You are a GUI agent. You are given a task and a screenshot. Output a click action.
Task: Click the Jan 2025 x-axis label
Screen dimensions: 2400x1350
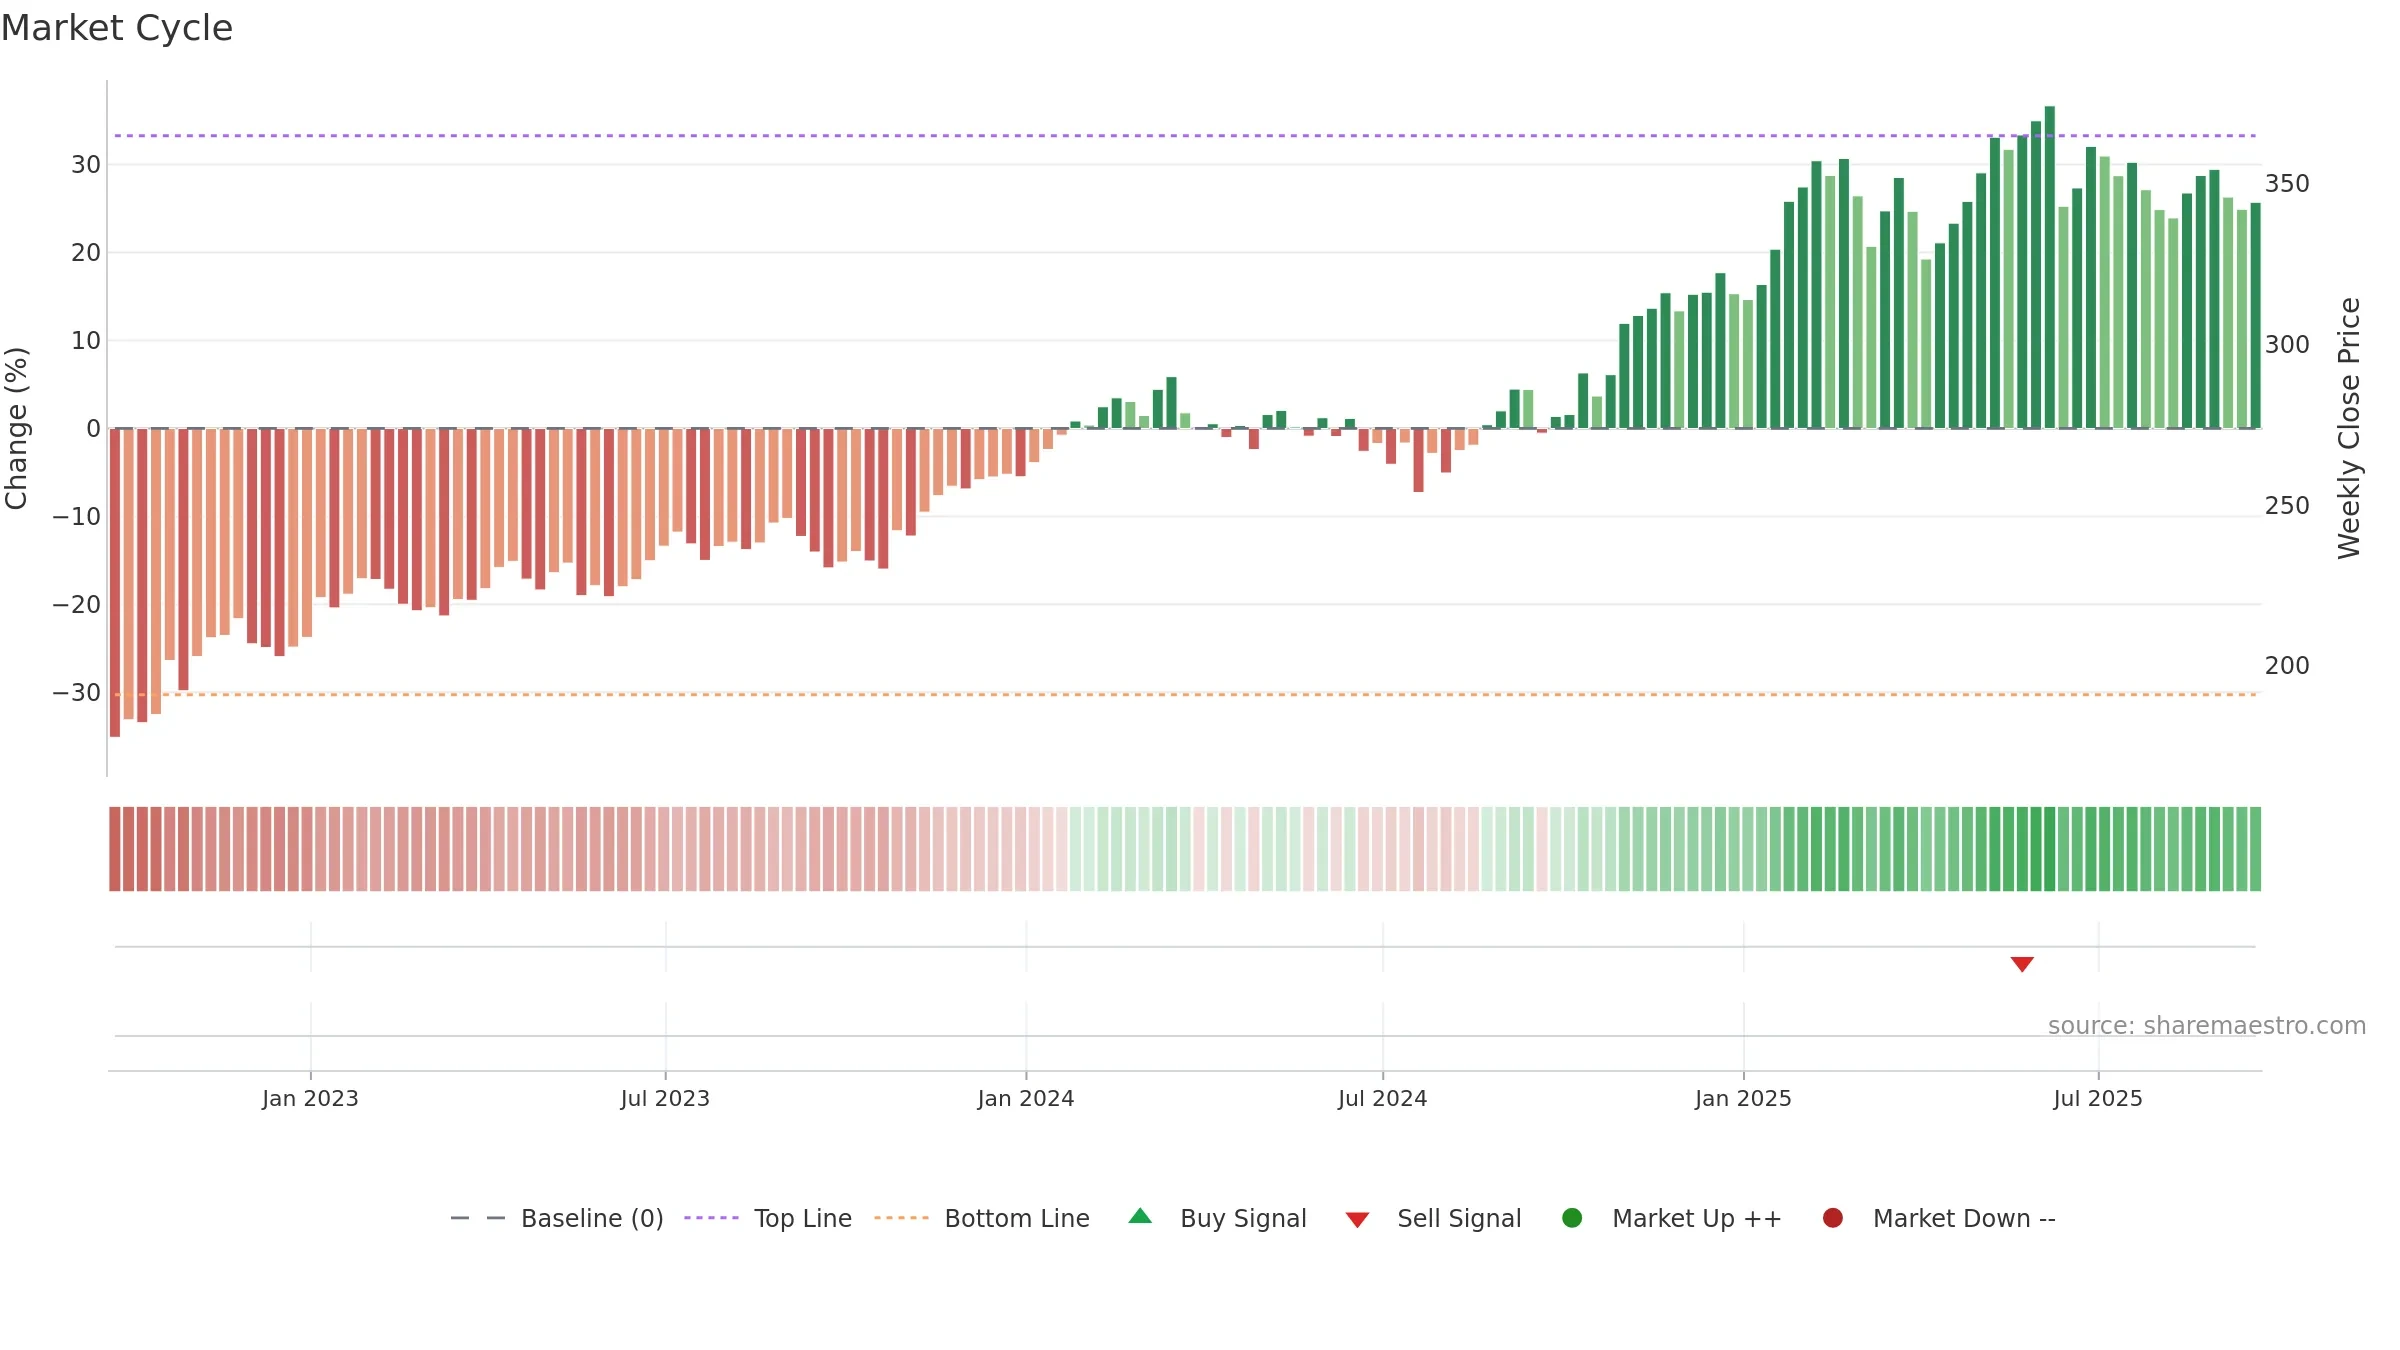(x=1744, y=1099)
